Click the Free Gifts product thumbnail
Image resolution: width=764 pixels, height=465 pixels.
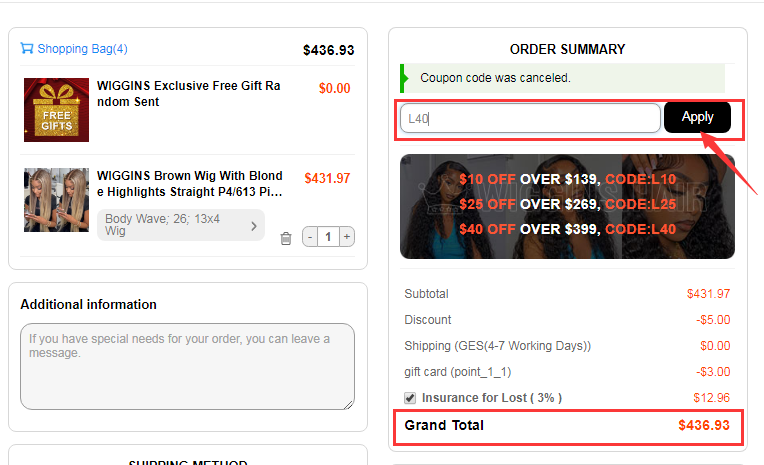click(x=57, y=110)
